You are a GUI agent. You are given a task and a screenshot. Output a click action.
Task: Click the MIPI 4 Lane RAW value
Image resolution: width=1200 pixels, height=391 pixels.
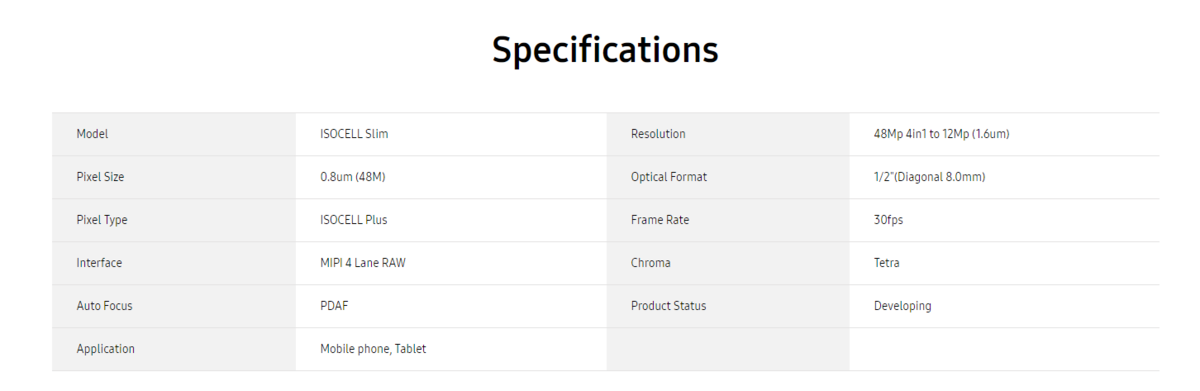363,263
